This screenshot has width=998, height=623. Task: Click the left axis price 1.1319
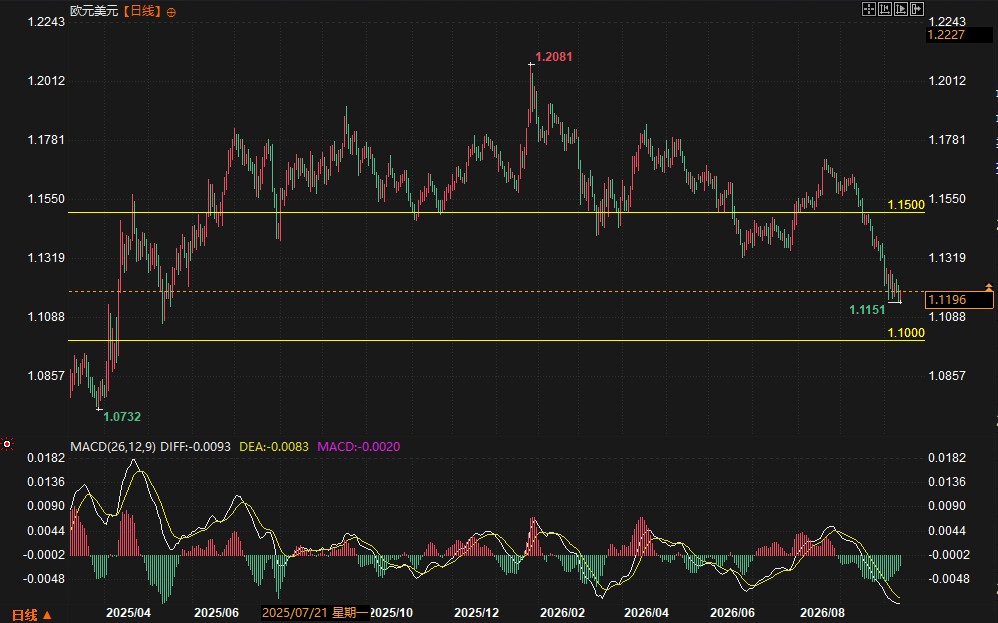[46, 258]
